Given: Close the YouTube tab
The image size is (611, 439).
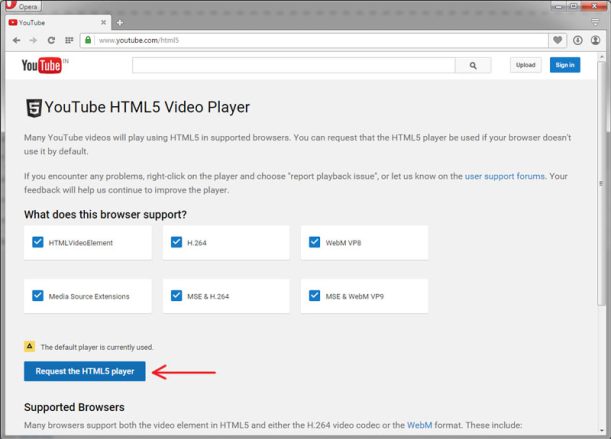Looking at the screenshot, I should point(103,22).
